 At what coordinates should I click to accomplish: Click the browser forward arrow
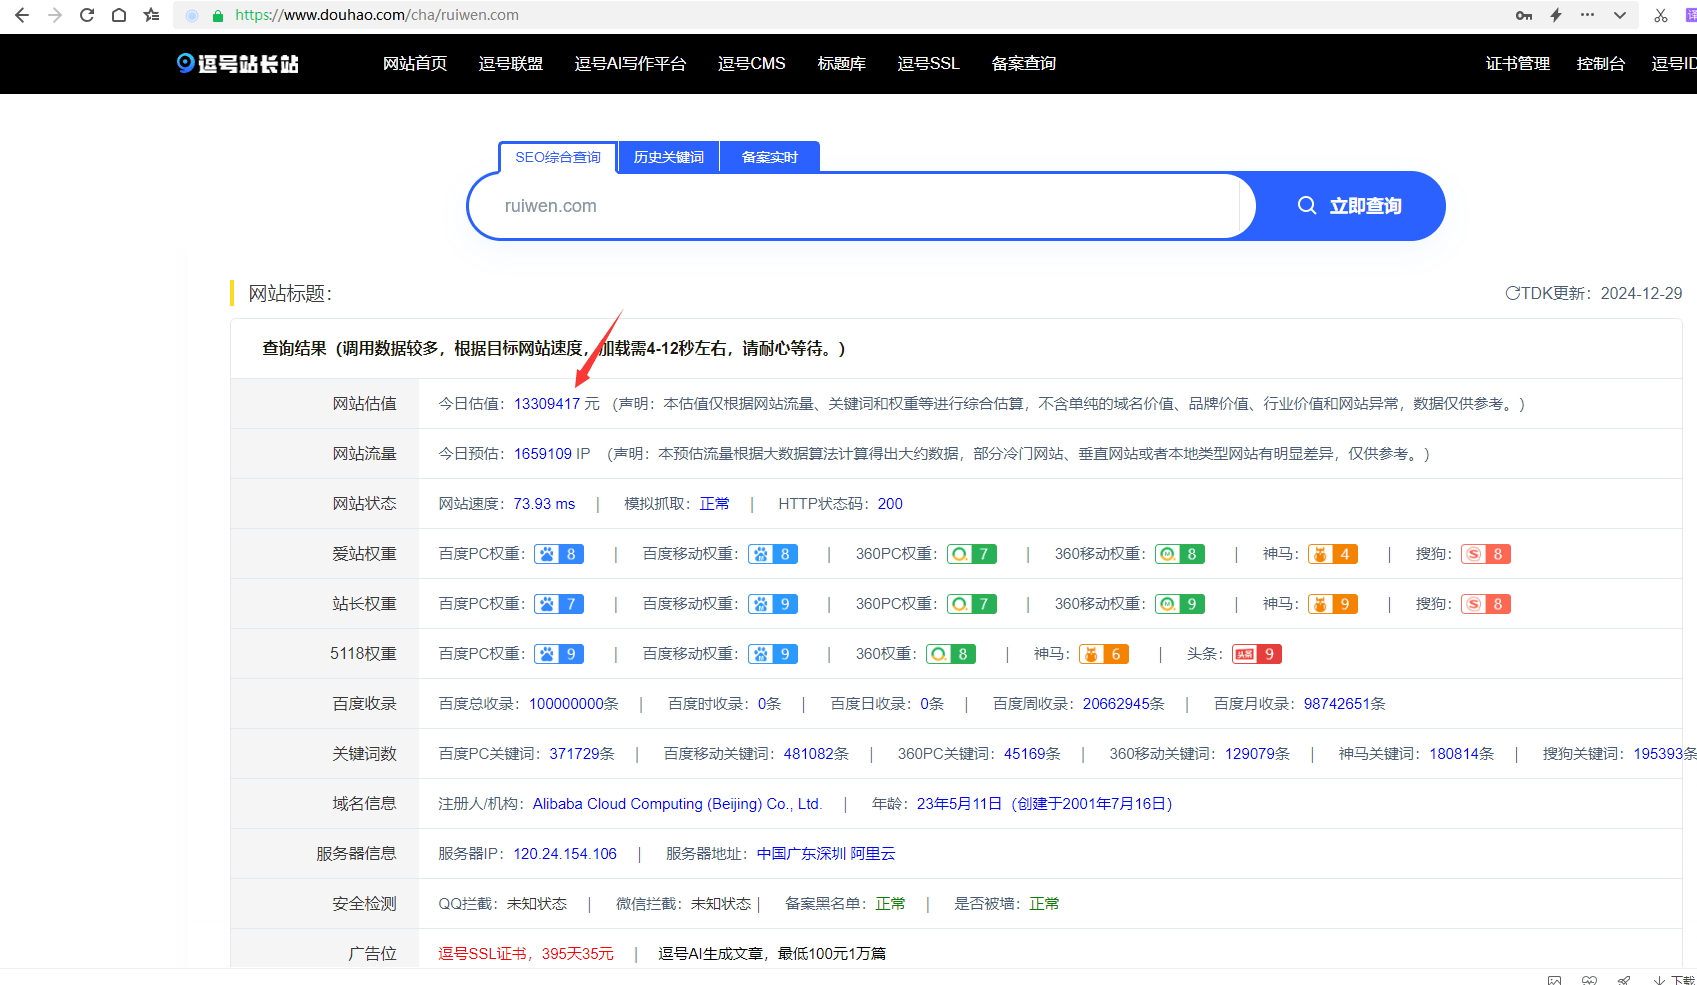55,15
